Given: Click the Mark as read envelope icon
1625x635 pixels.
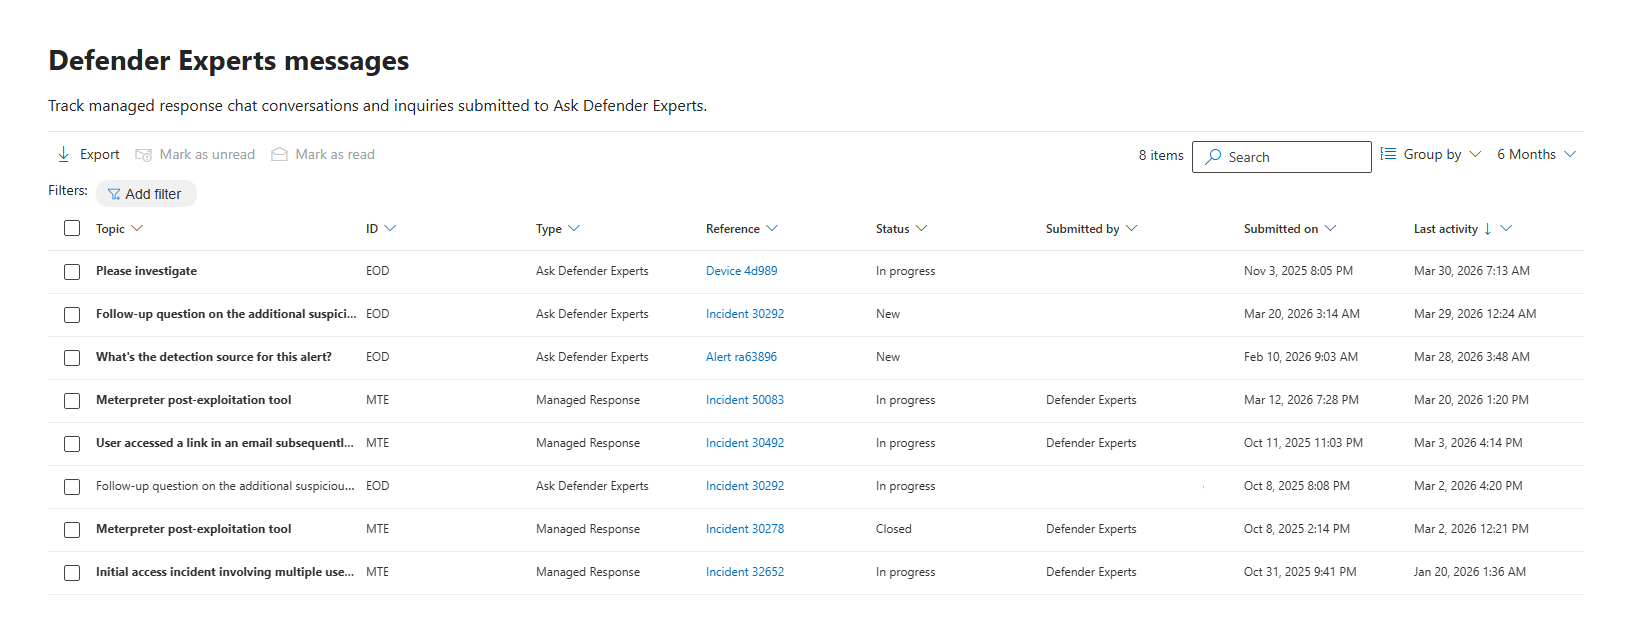Looking at the screenshot, I should pyautogui.click(x=280, y=155).
